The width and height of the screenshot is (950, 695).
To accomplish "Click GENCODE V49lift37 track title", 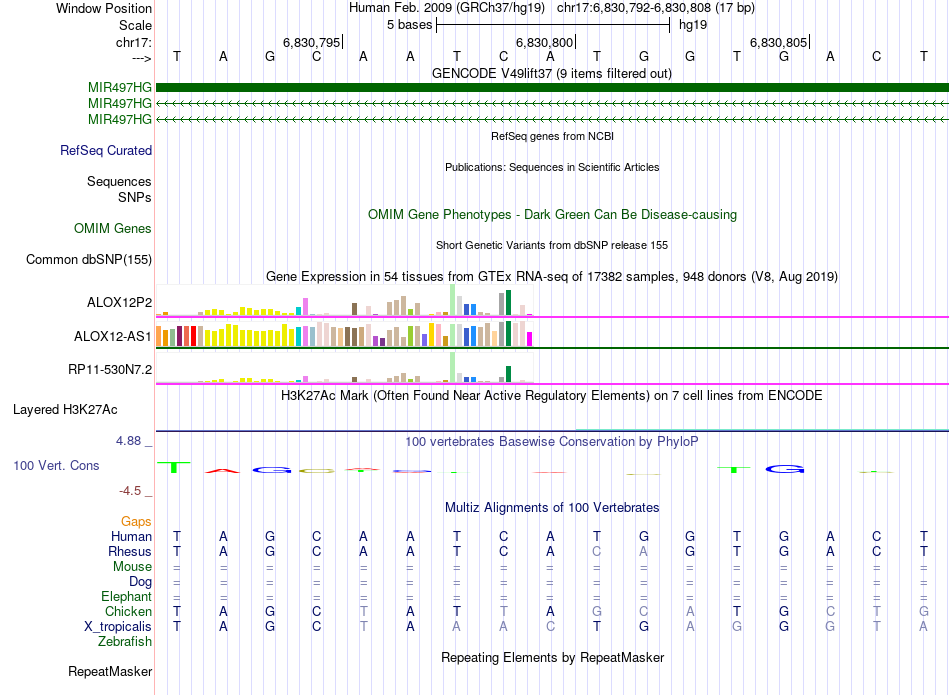I will pyautogui.click(x=552, y=73).
